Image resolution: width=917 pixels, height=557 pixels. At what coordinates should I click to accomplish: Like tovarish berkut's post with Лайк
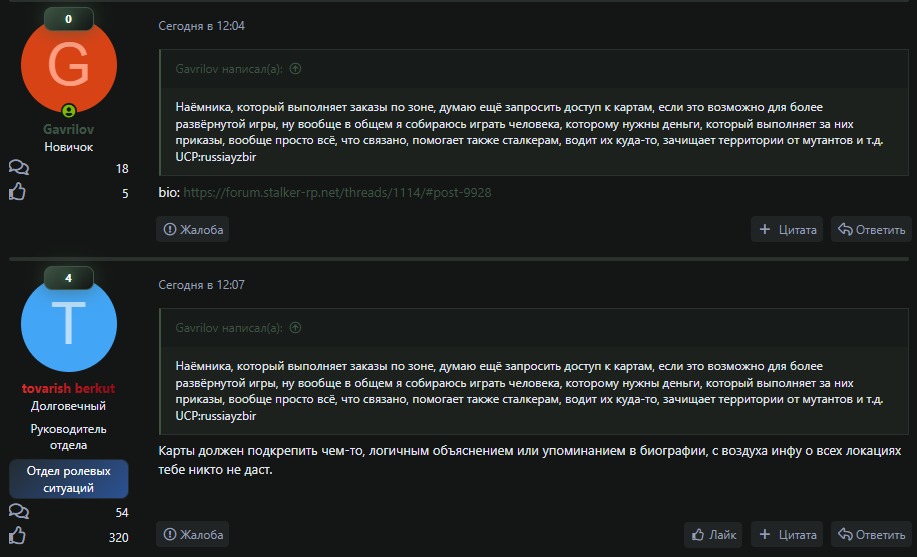(x=713, y=534)
